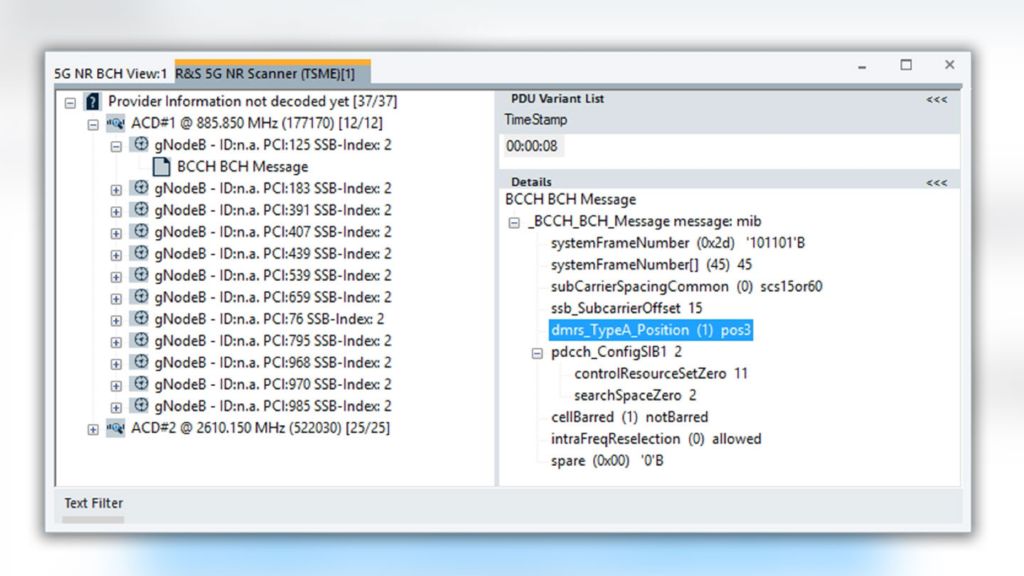Click the gNodeB PCI:985 cell icon
1024x576 pixels.
pos(139,406)
